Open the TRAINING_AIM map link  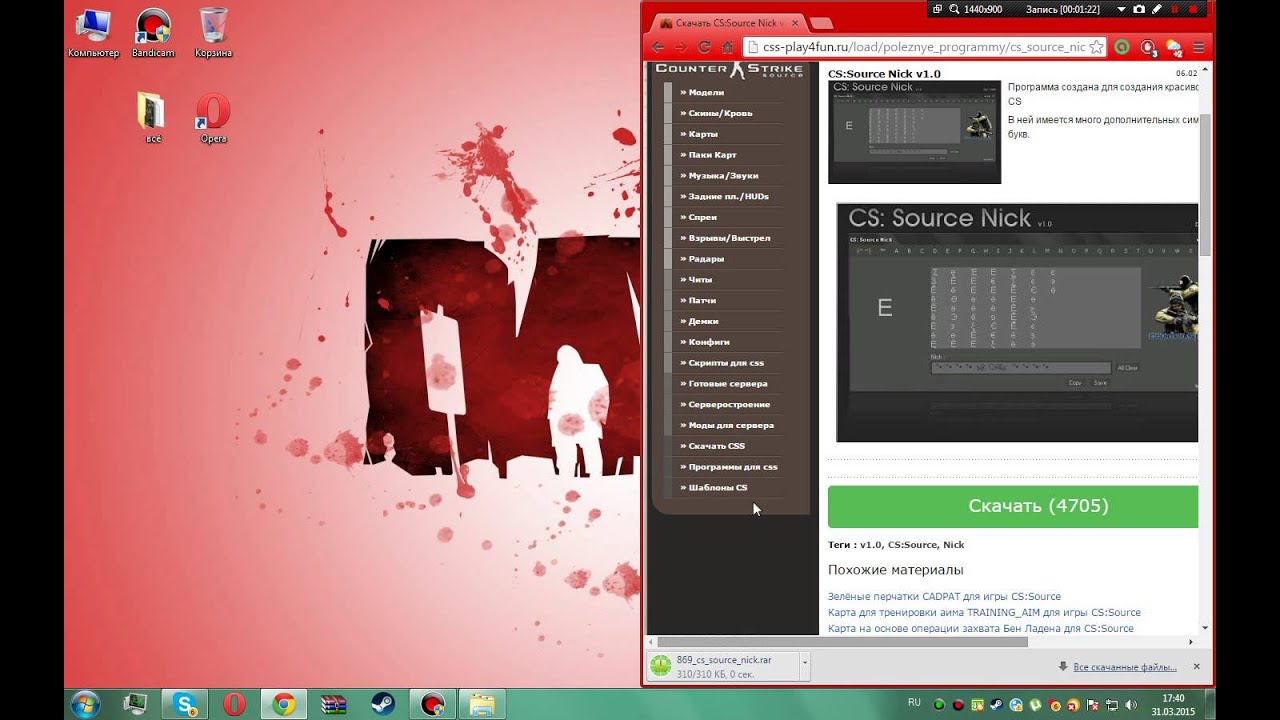(984, 612)
